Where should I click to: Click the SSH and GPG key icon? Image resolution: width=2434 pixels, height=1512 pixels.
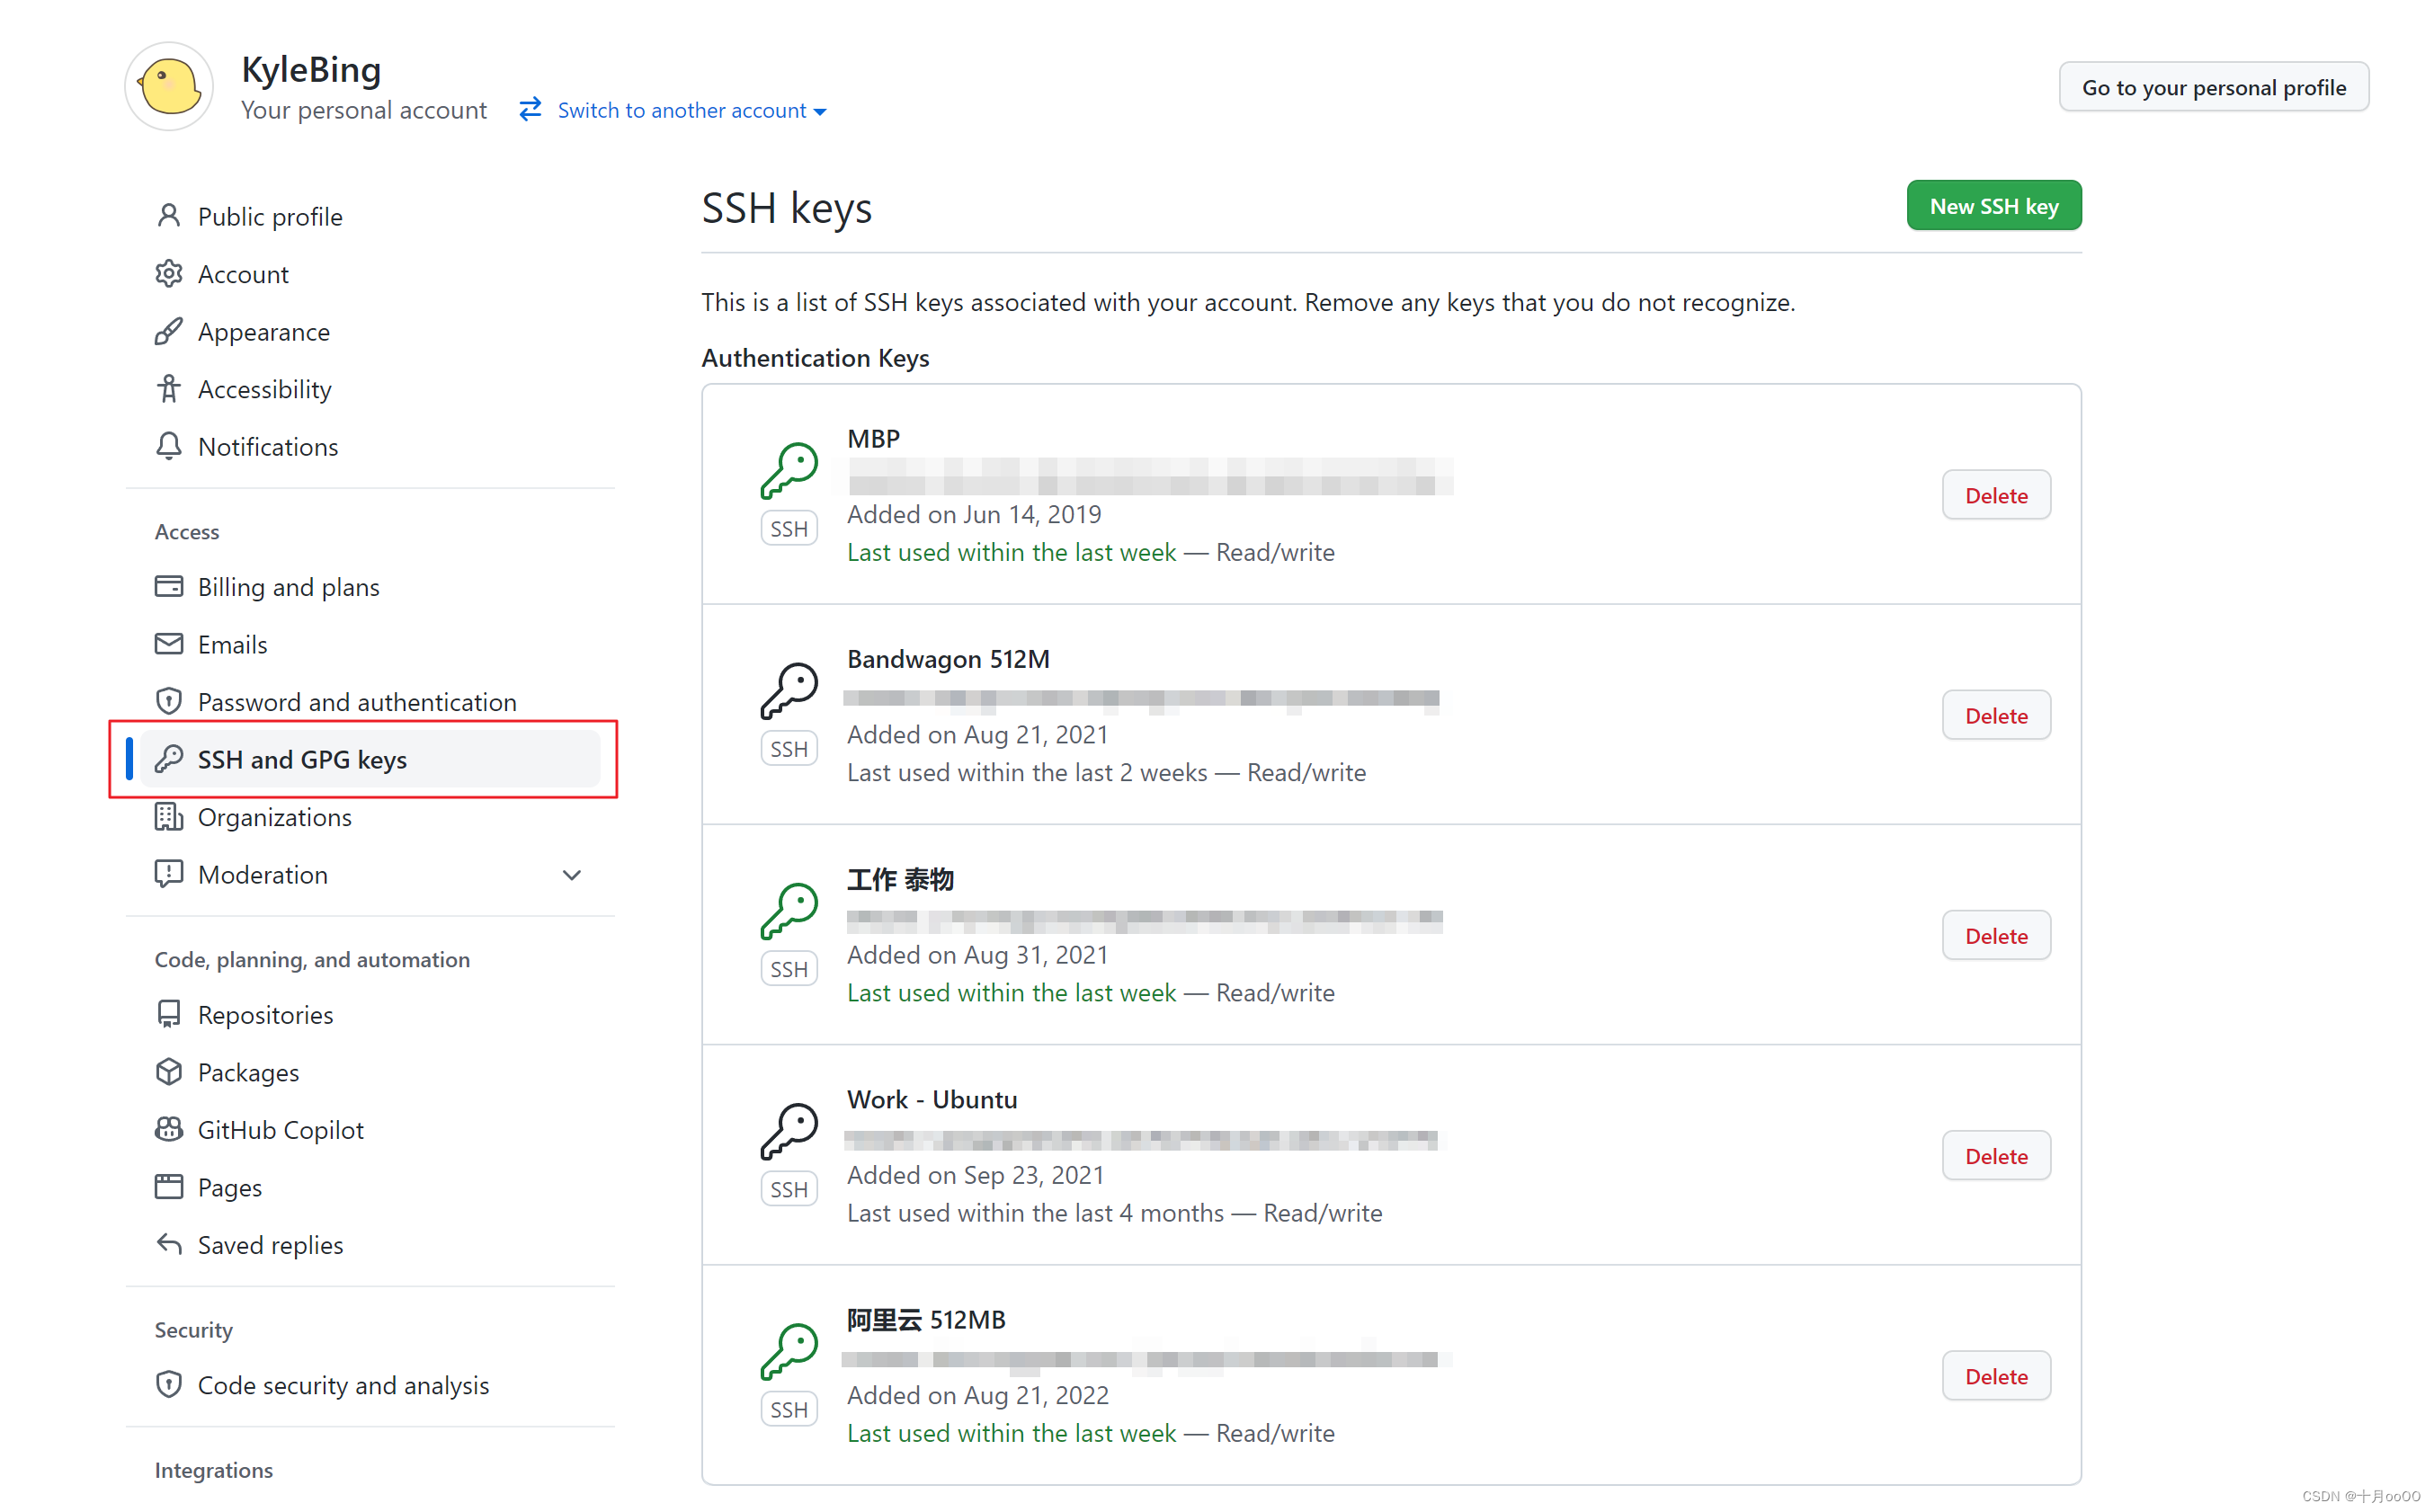pyautogui.click(x=169, y=758)
